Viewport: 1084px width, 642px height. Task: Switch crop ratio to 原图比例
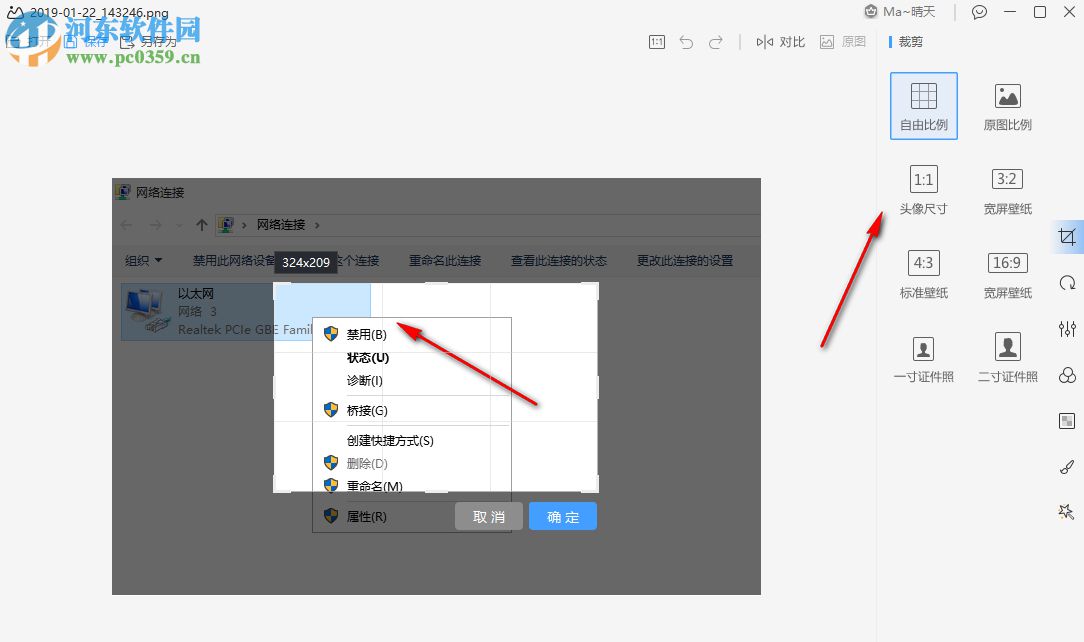[x=1006, y=105]
